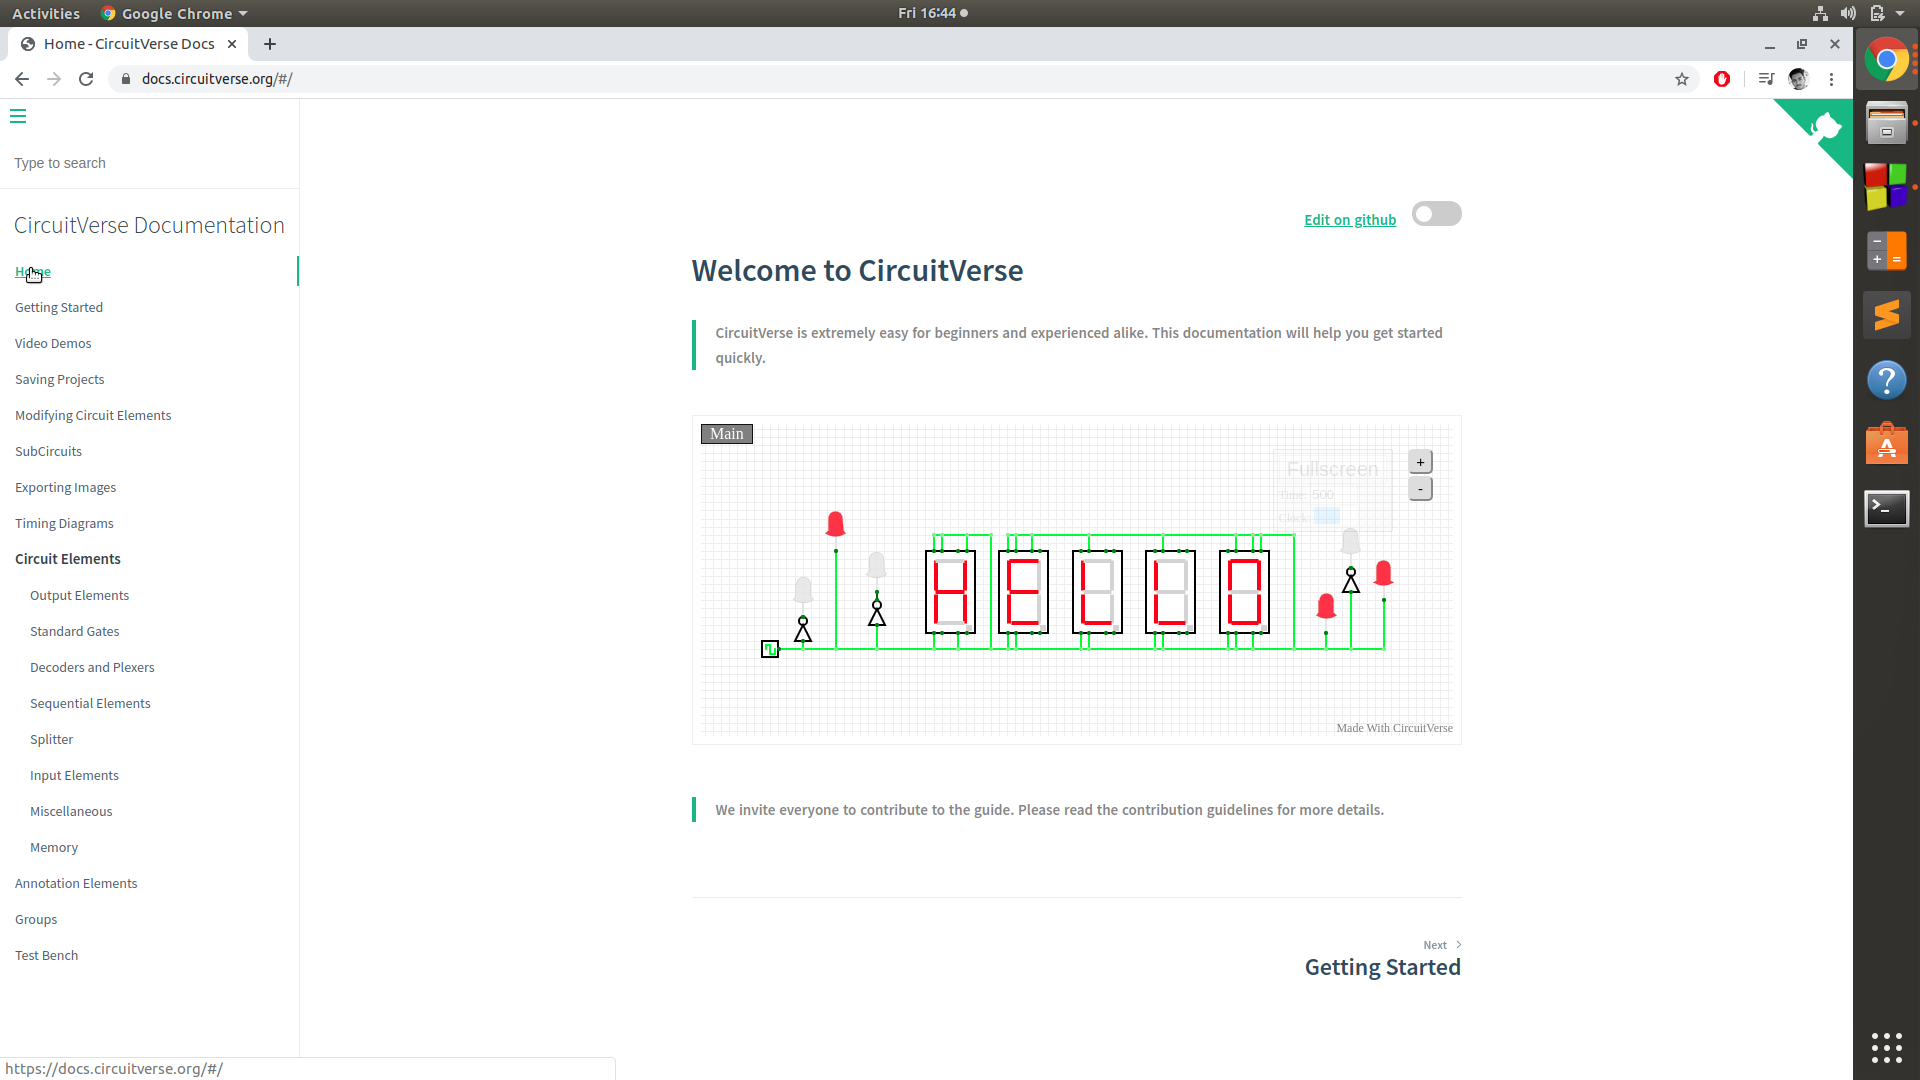Screen dimensions: 1920x1080
Task: Click Activities in the top bar
Action: point(46,13)
